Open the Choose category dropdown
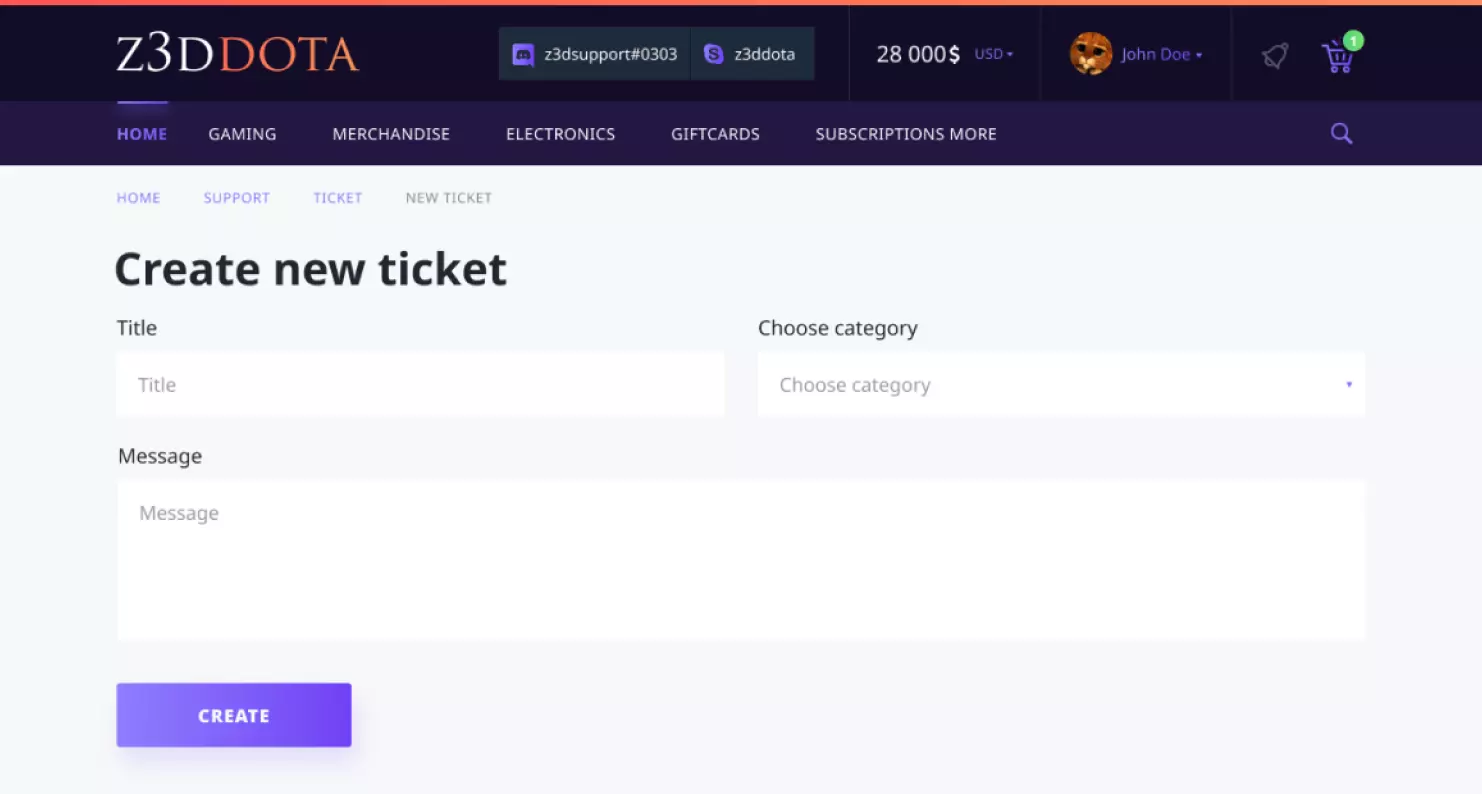The image size is (1482, 794). click(1061, 385)
